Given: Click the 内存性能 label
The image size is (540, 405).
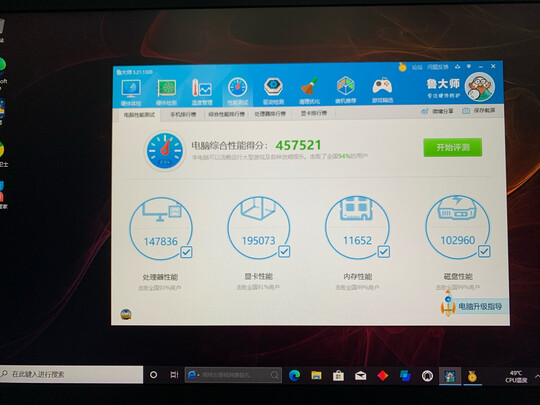Looking at the screenshot, I should 357,276.
